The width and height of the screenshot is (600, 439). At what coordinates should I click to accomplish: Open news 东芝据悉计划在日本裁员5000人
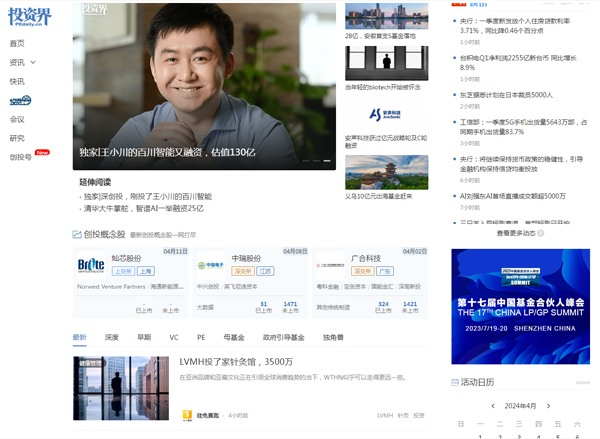pyautogui.click(x=506, y=95)
